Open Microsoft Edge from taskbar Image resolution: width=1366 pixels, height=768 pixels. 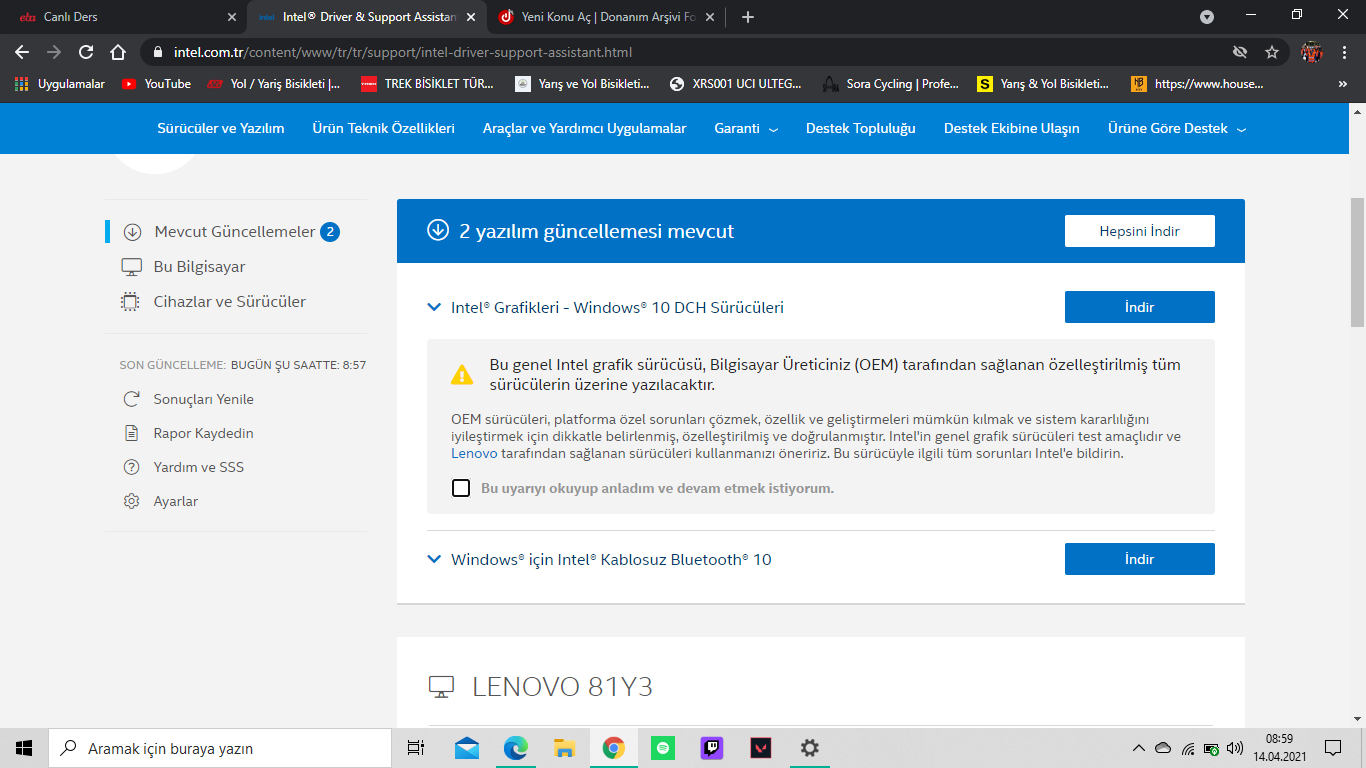pos(515,748)
